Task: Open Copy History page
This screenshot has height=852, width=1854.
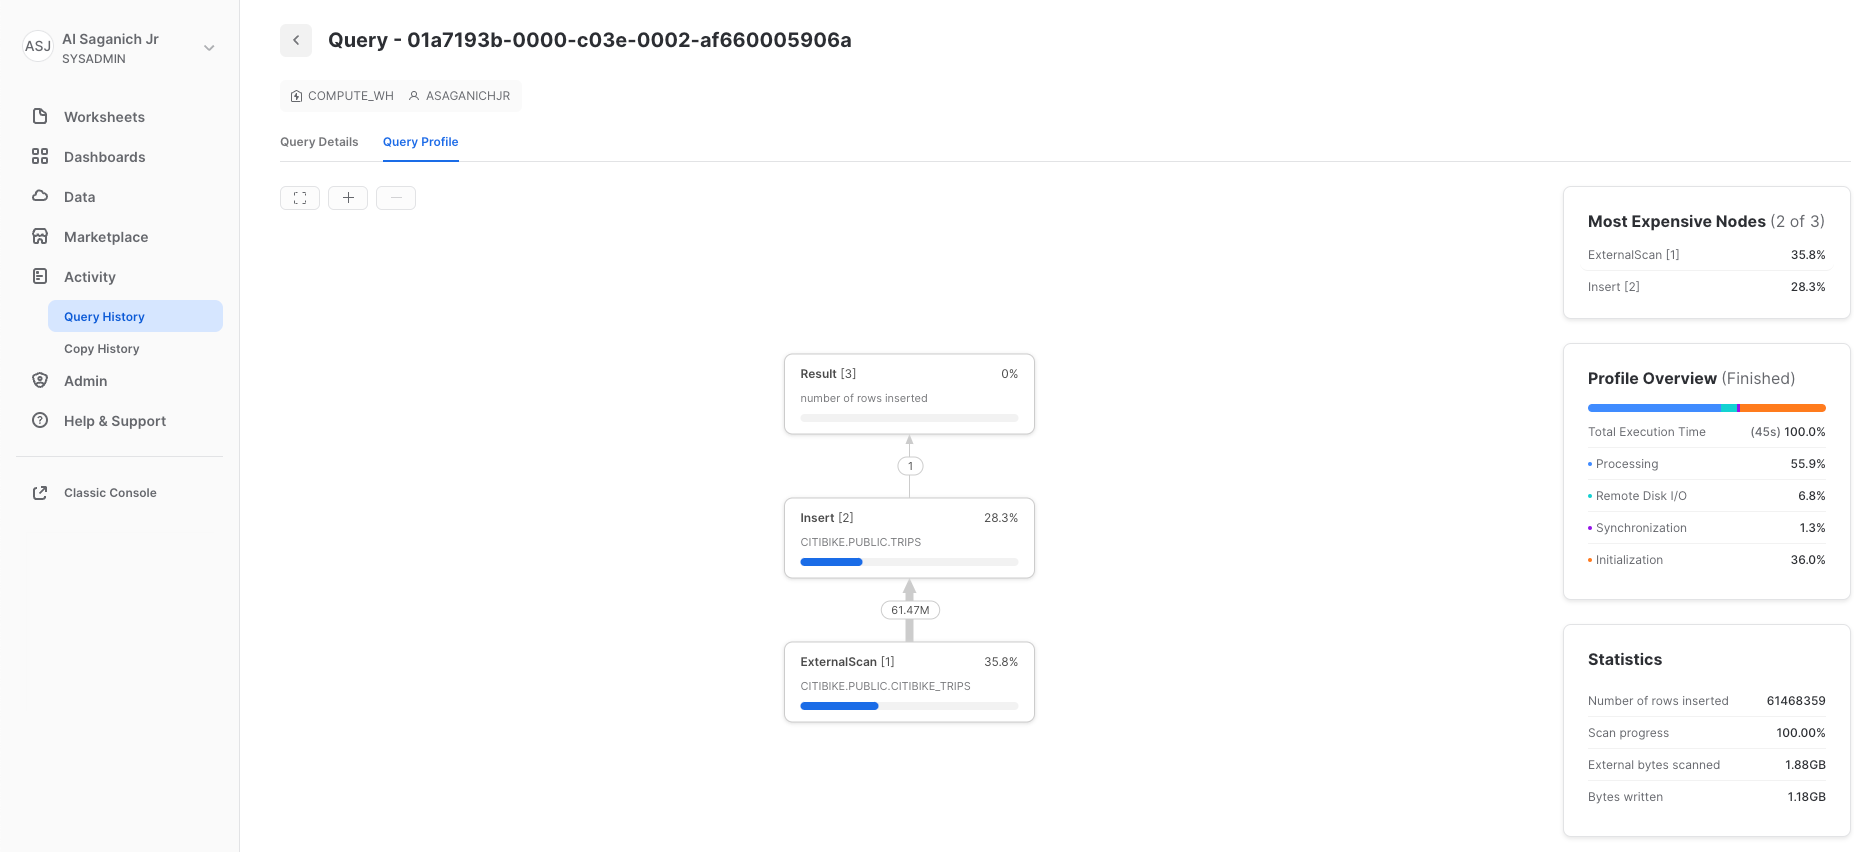Action: [x=101, y=349]
